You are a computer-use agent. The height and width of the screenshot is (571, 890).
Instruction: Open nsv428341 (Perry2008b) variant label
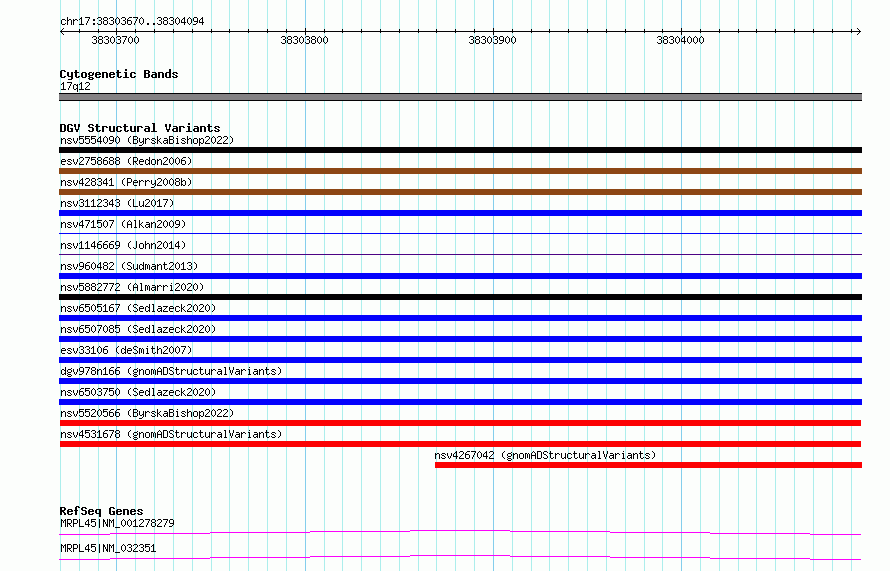click(x=126, y=182)
